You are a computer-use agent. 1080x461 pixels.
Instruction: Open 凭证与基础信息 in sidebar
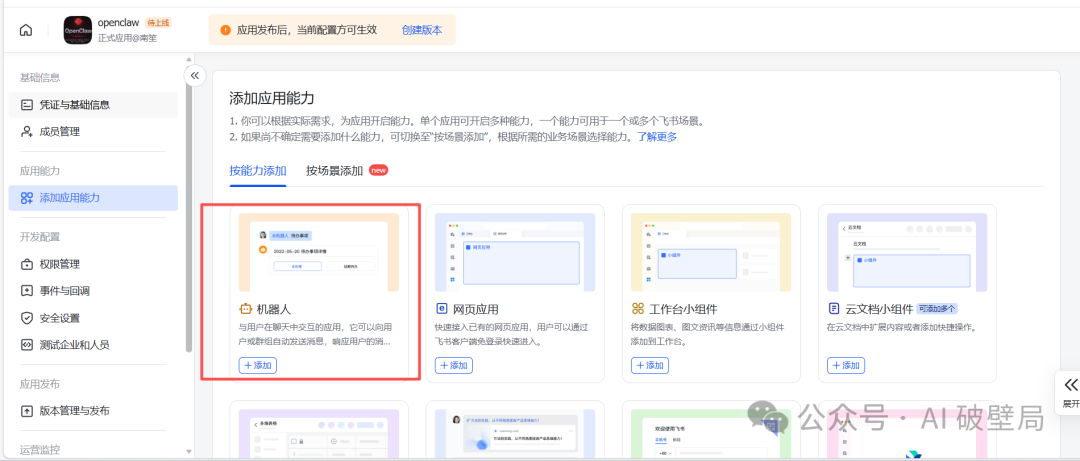click(93, 105)
